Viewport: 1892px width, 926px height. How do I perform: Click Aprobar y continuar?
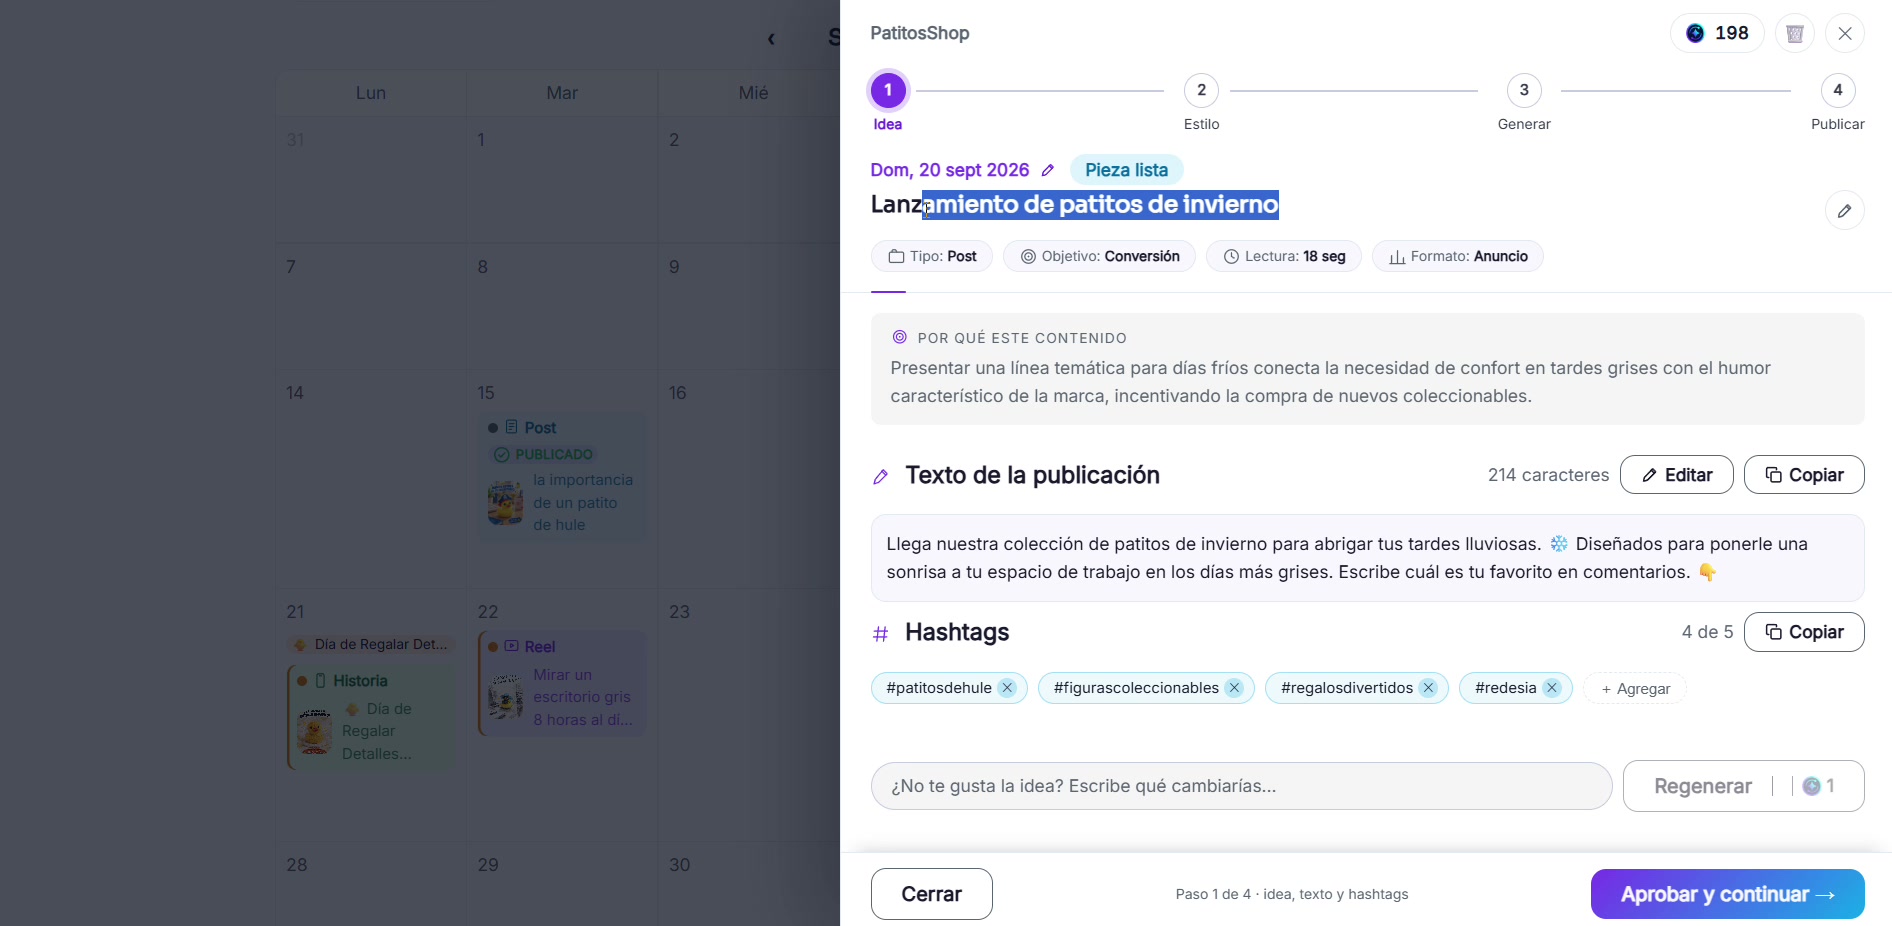click(x=1727, y=894)
